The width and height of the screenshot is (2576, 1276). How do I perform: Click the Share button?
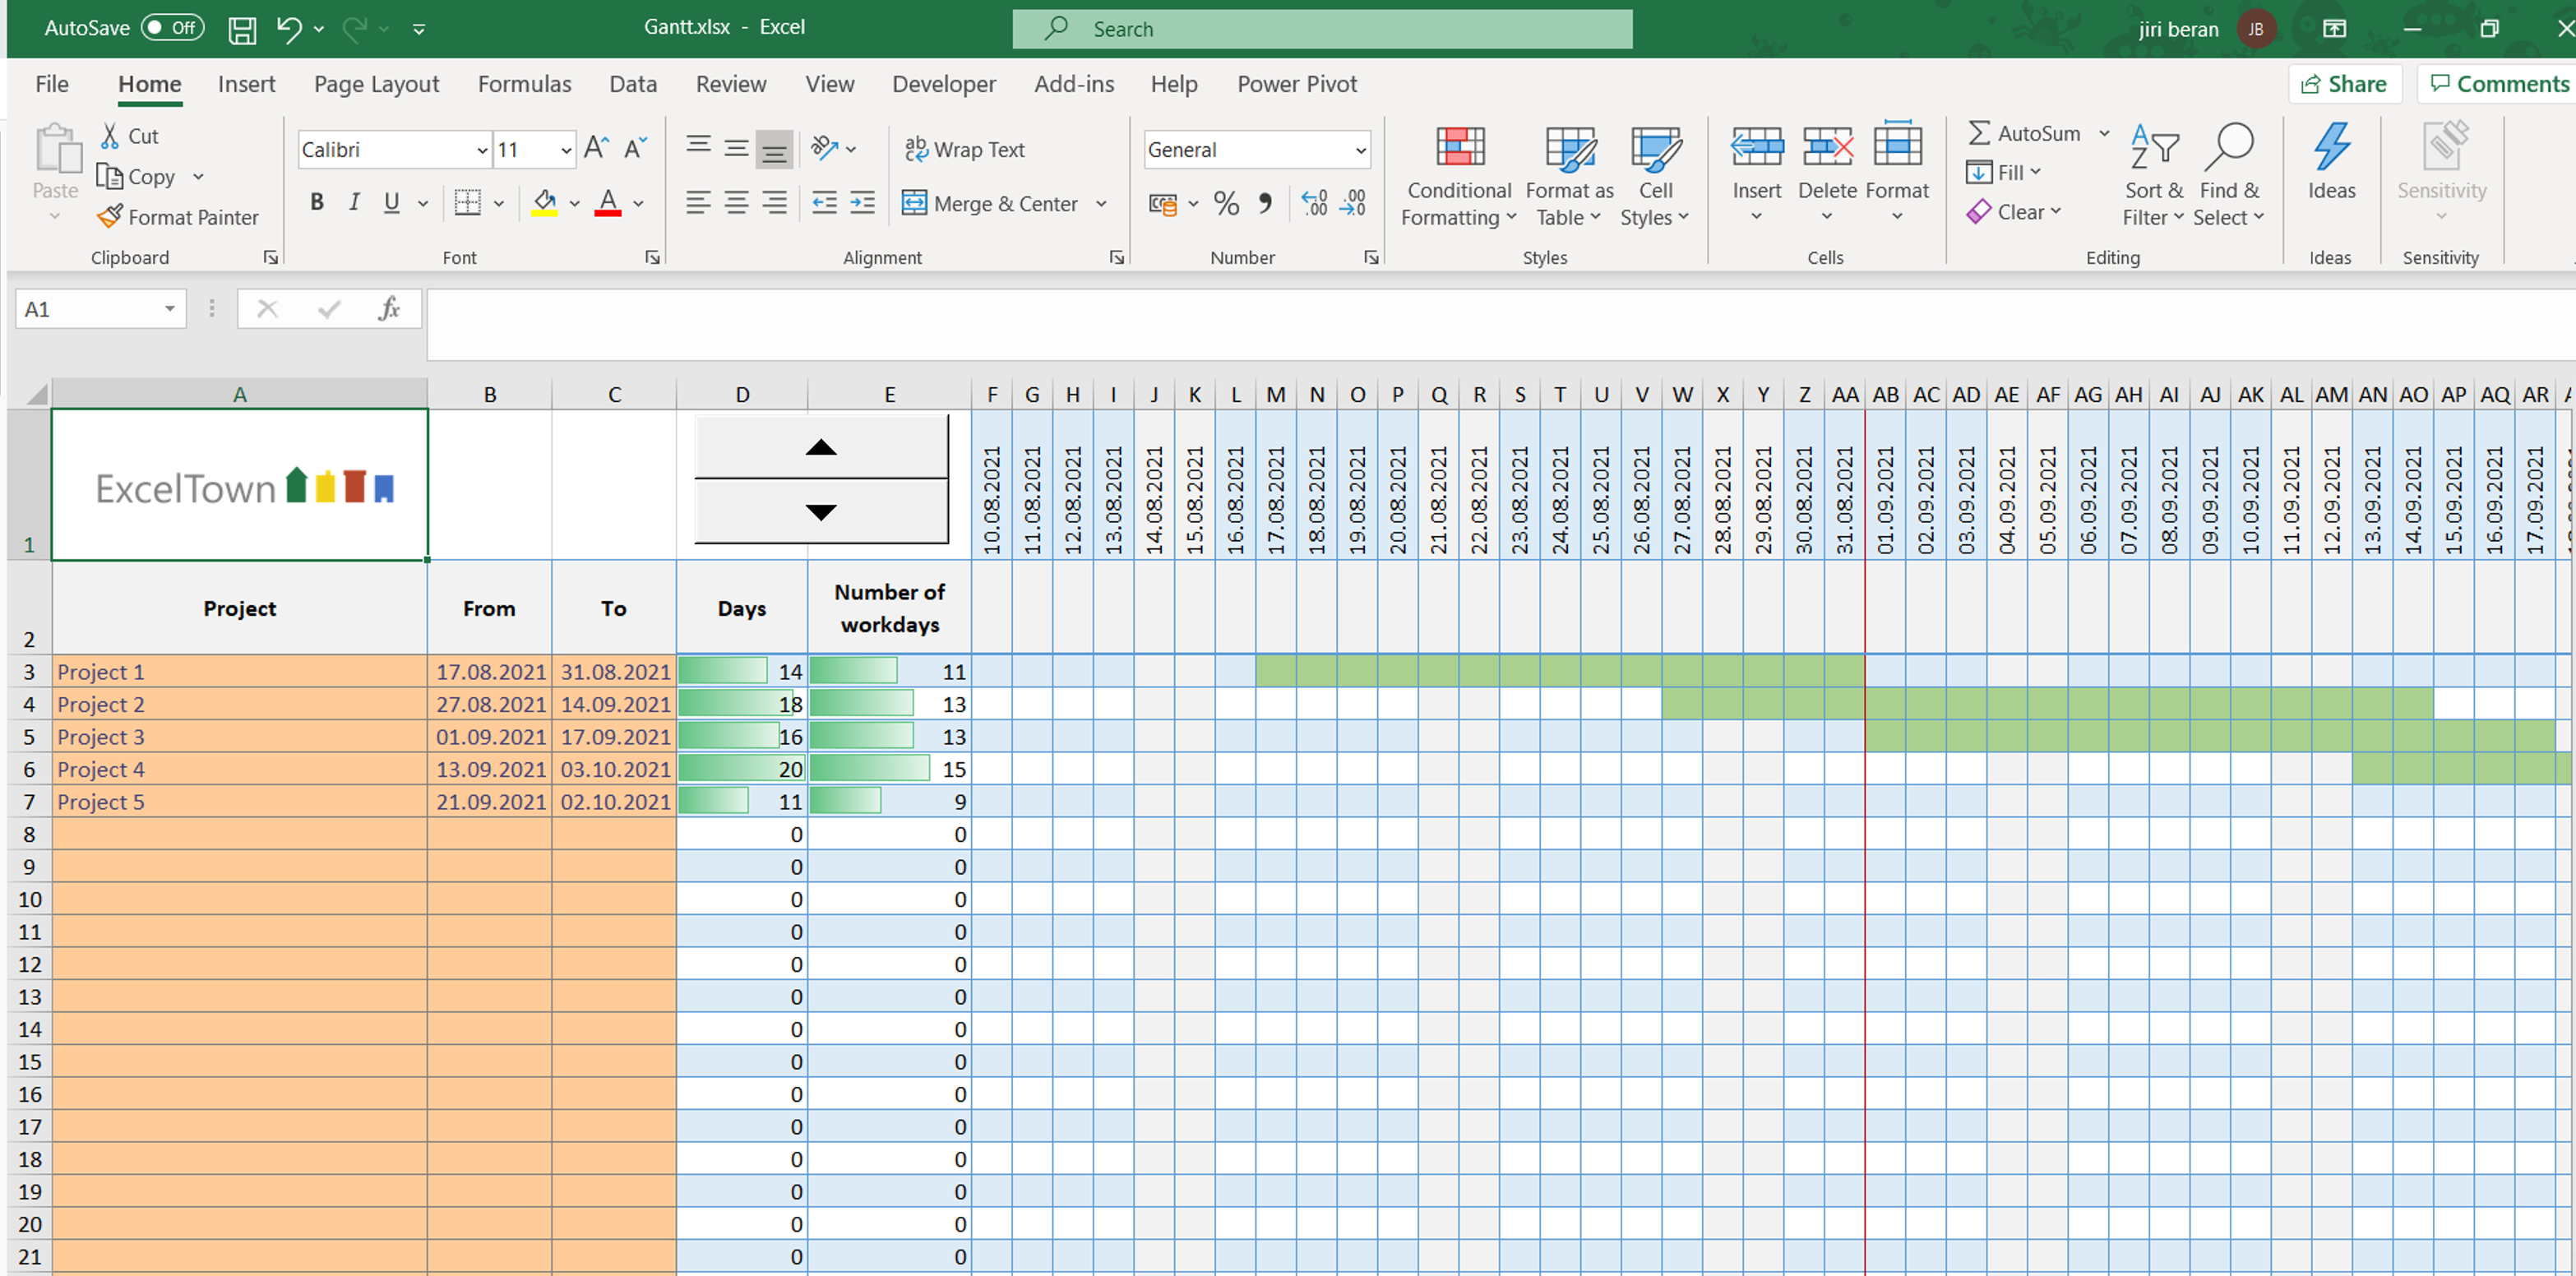coord(2339,81)
